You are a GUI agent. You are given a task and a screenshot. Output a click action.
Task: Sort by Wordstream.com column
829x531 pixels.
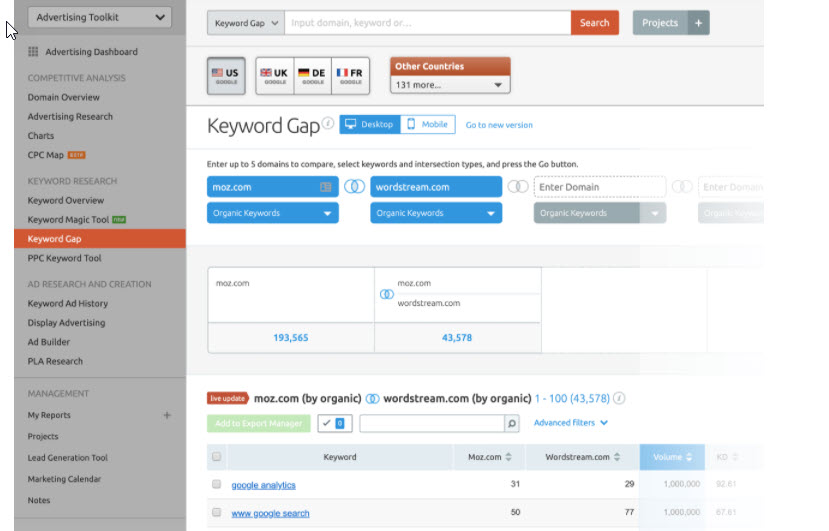[x=582, y=457]
